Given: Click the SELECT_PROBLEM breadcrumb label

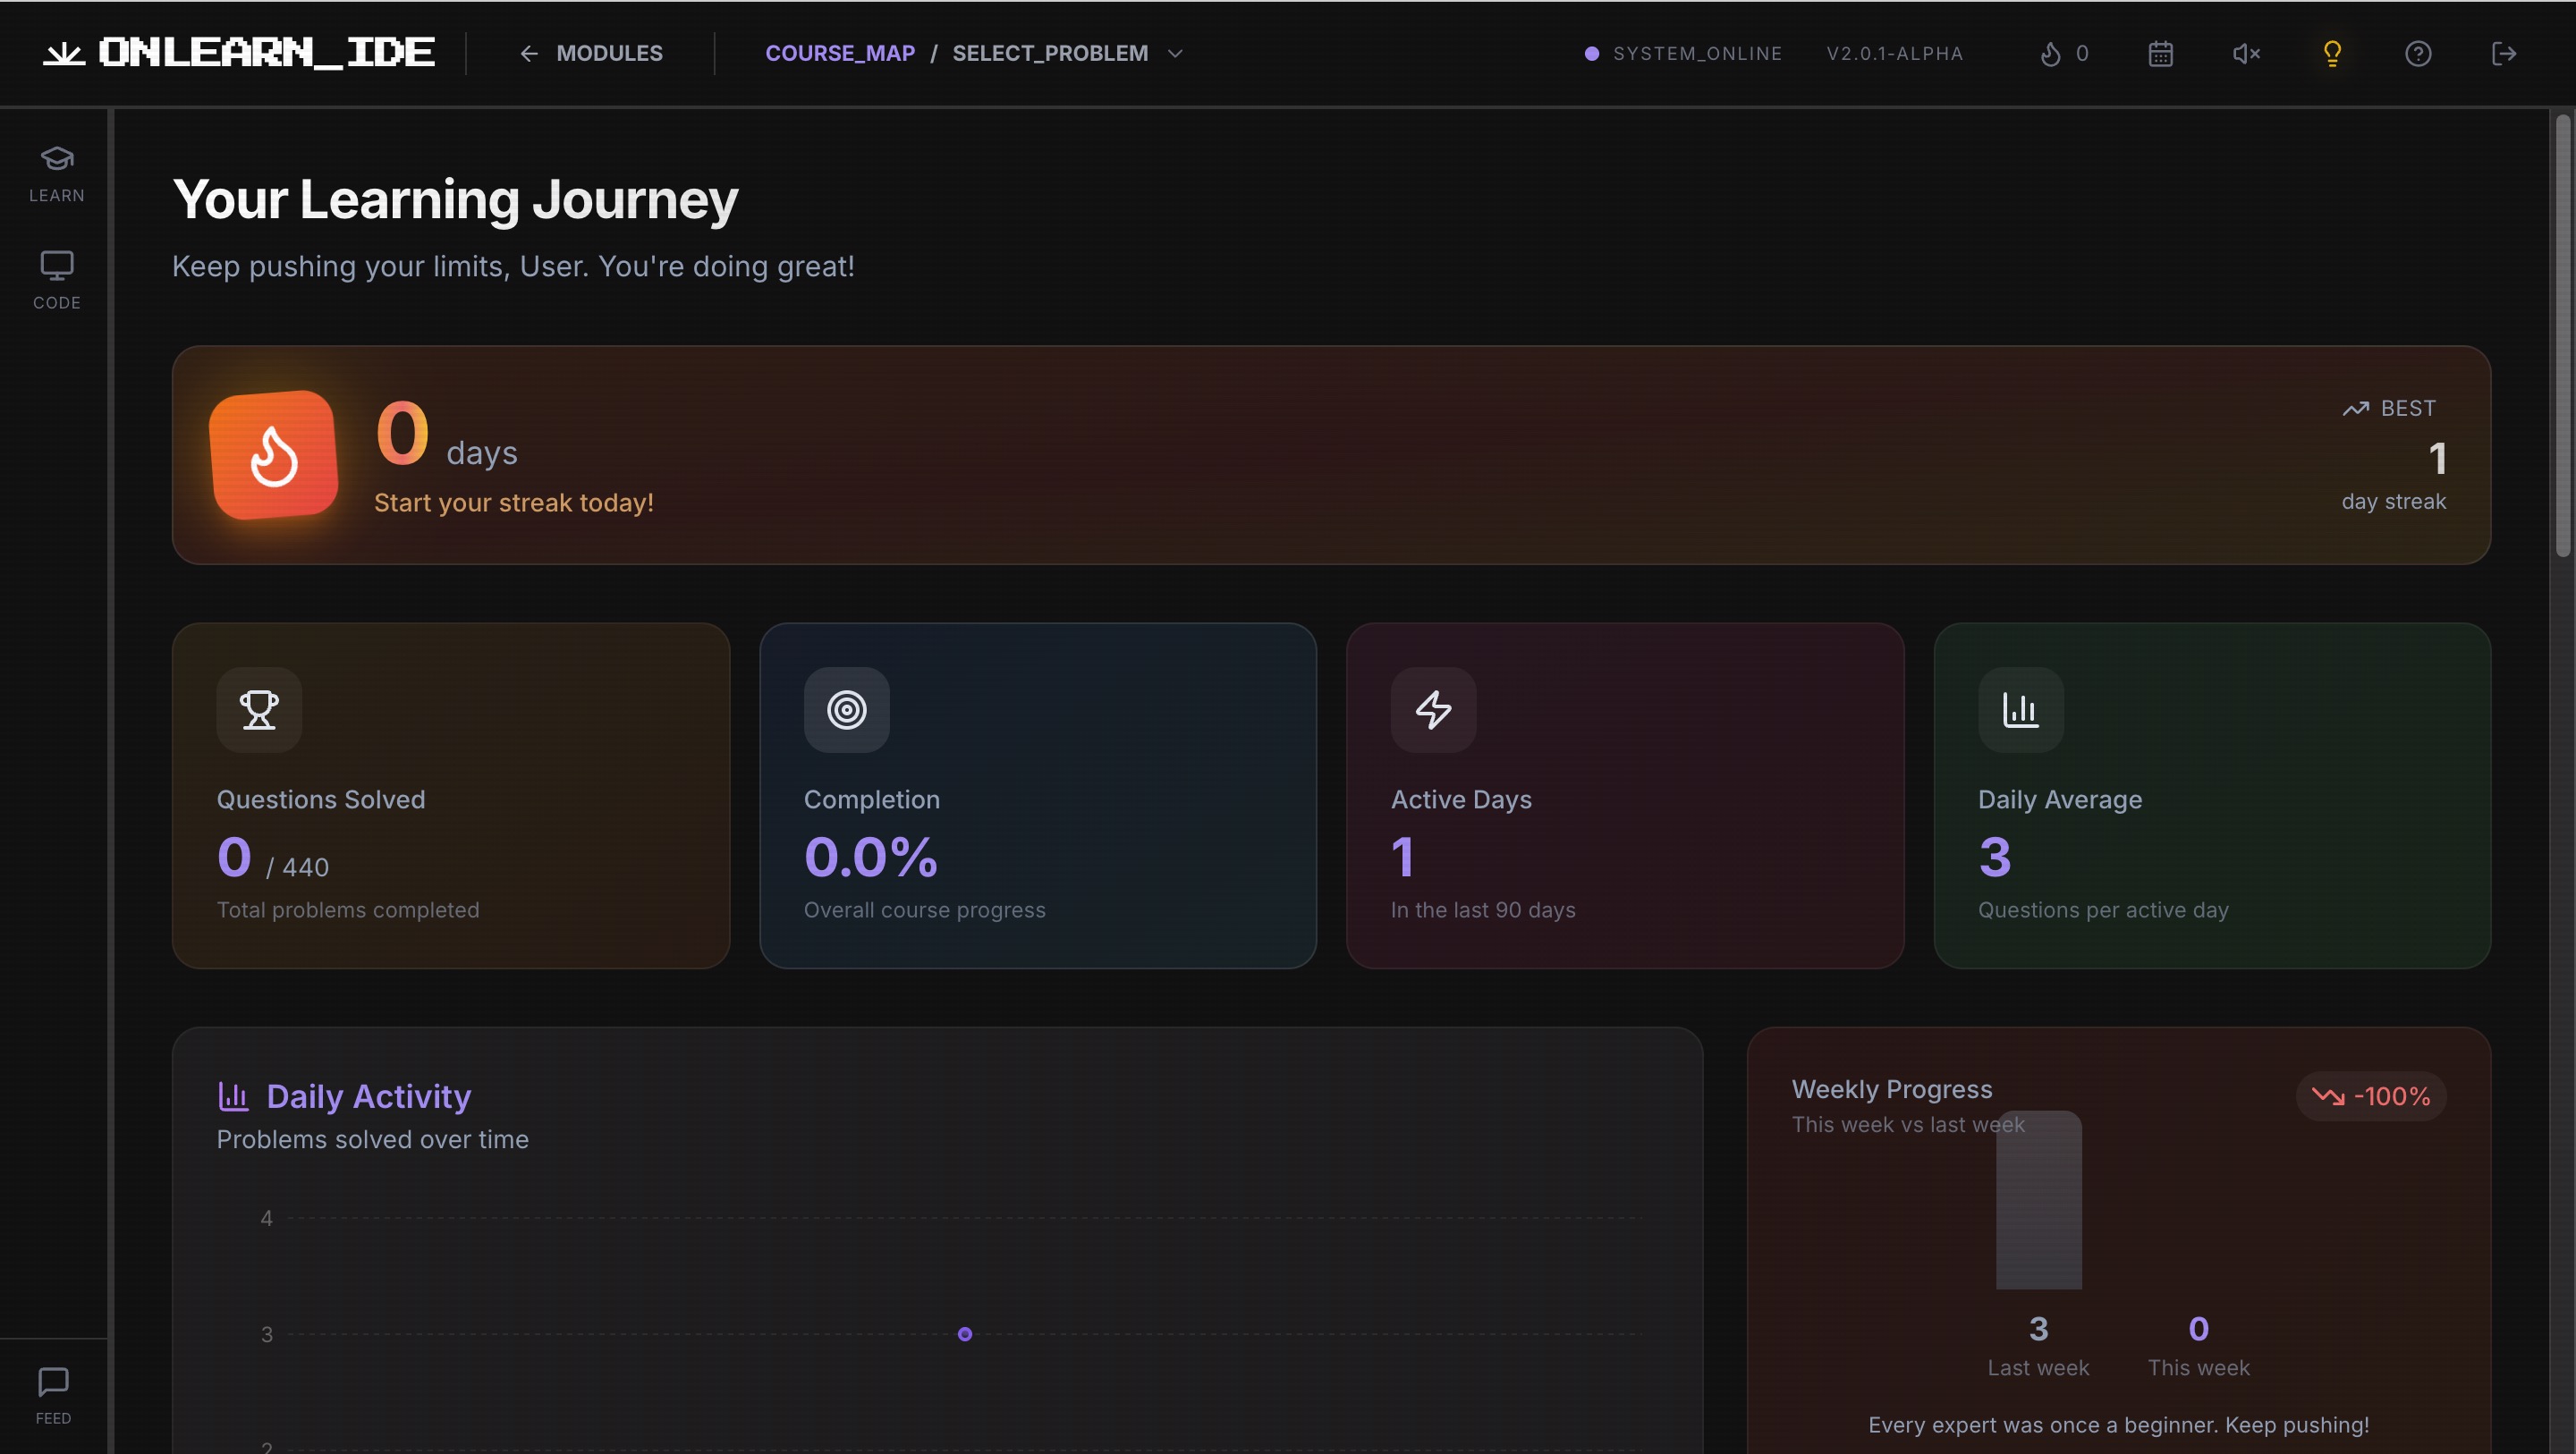Looking at the screenshot, I should click(x=1049, y=54).
